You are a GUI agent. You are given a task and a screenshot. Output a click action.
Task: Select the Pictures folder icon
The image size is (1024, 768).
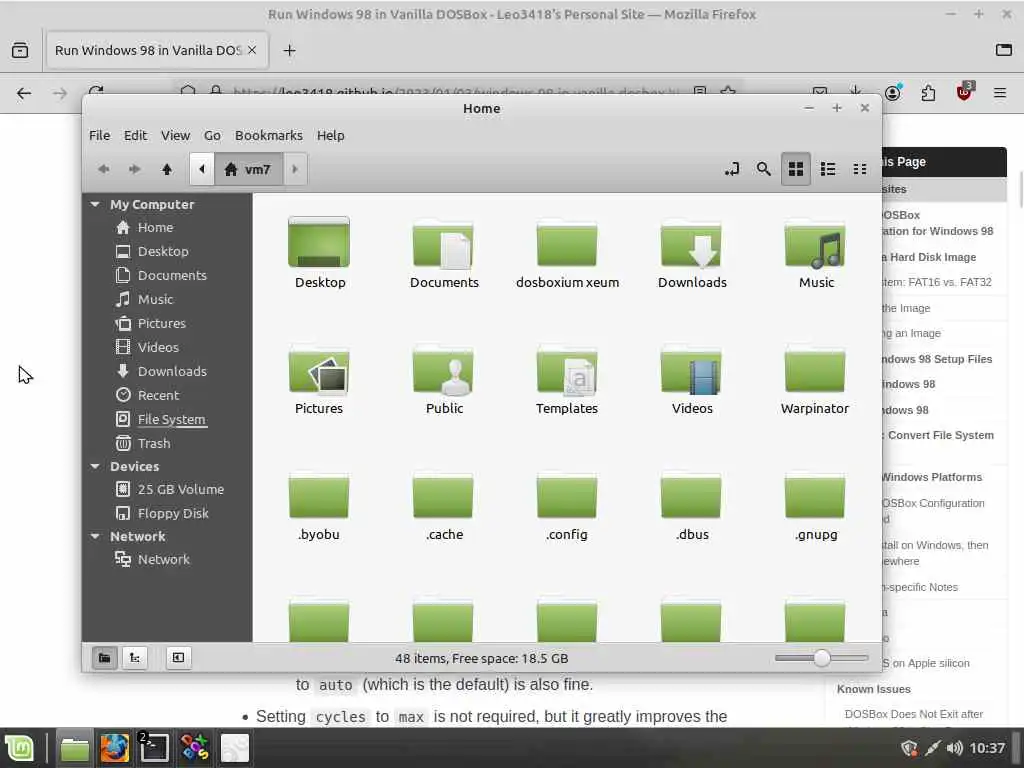(x=319, y=371)
